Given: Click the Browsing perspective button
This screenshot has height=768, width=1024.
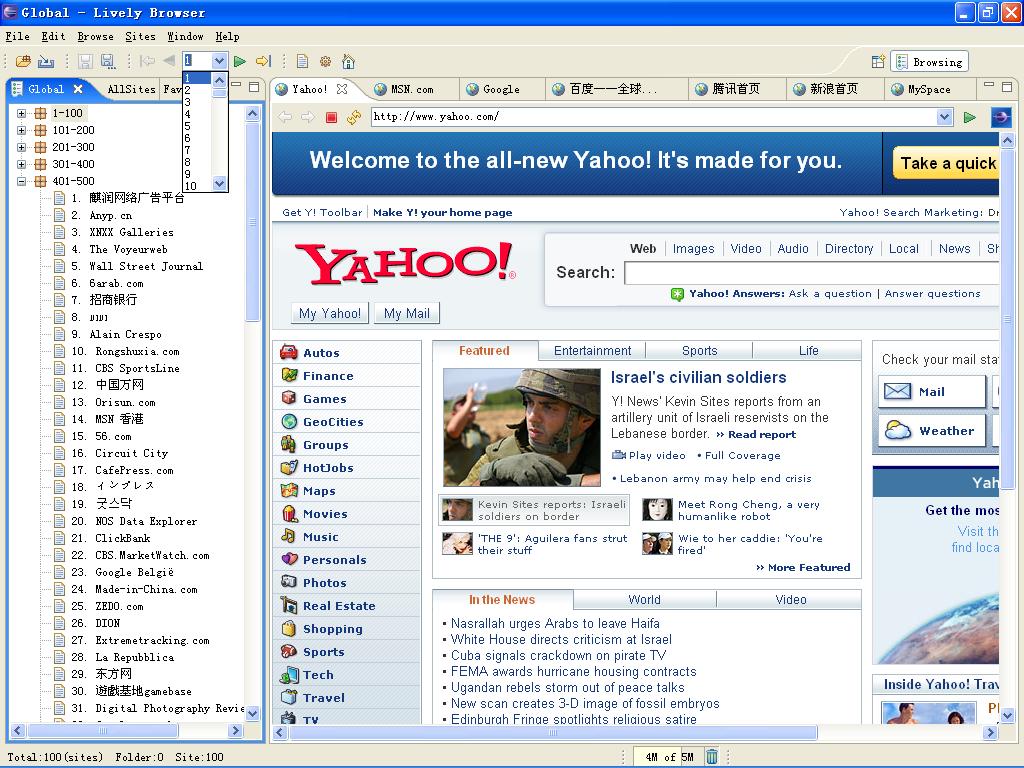Looking at the screenshot, I should pyautogui.click(x=930, y=62).
